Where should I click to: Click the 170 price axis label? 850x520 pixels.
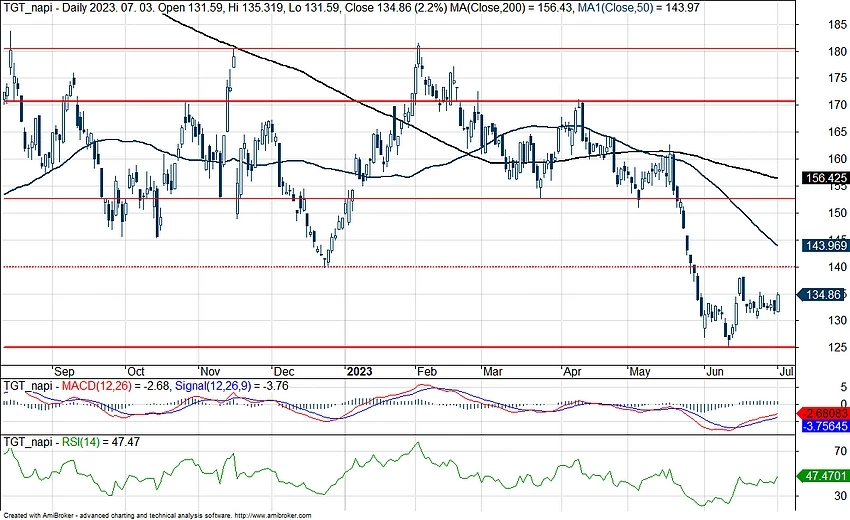point(838,105)
